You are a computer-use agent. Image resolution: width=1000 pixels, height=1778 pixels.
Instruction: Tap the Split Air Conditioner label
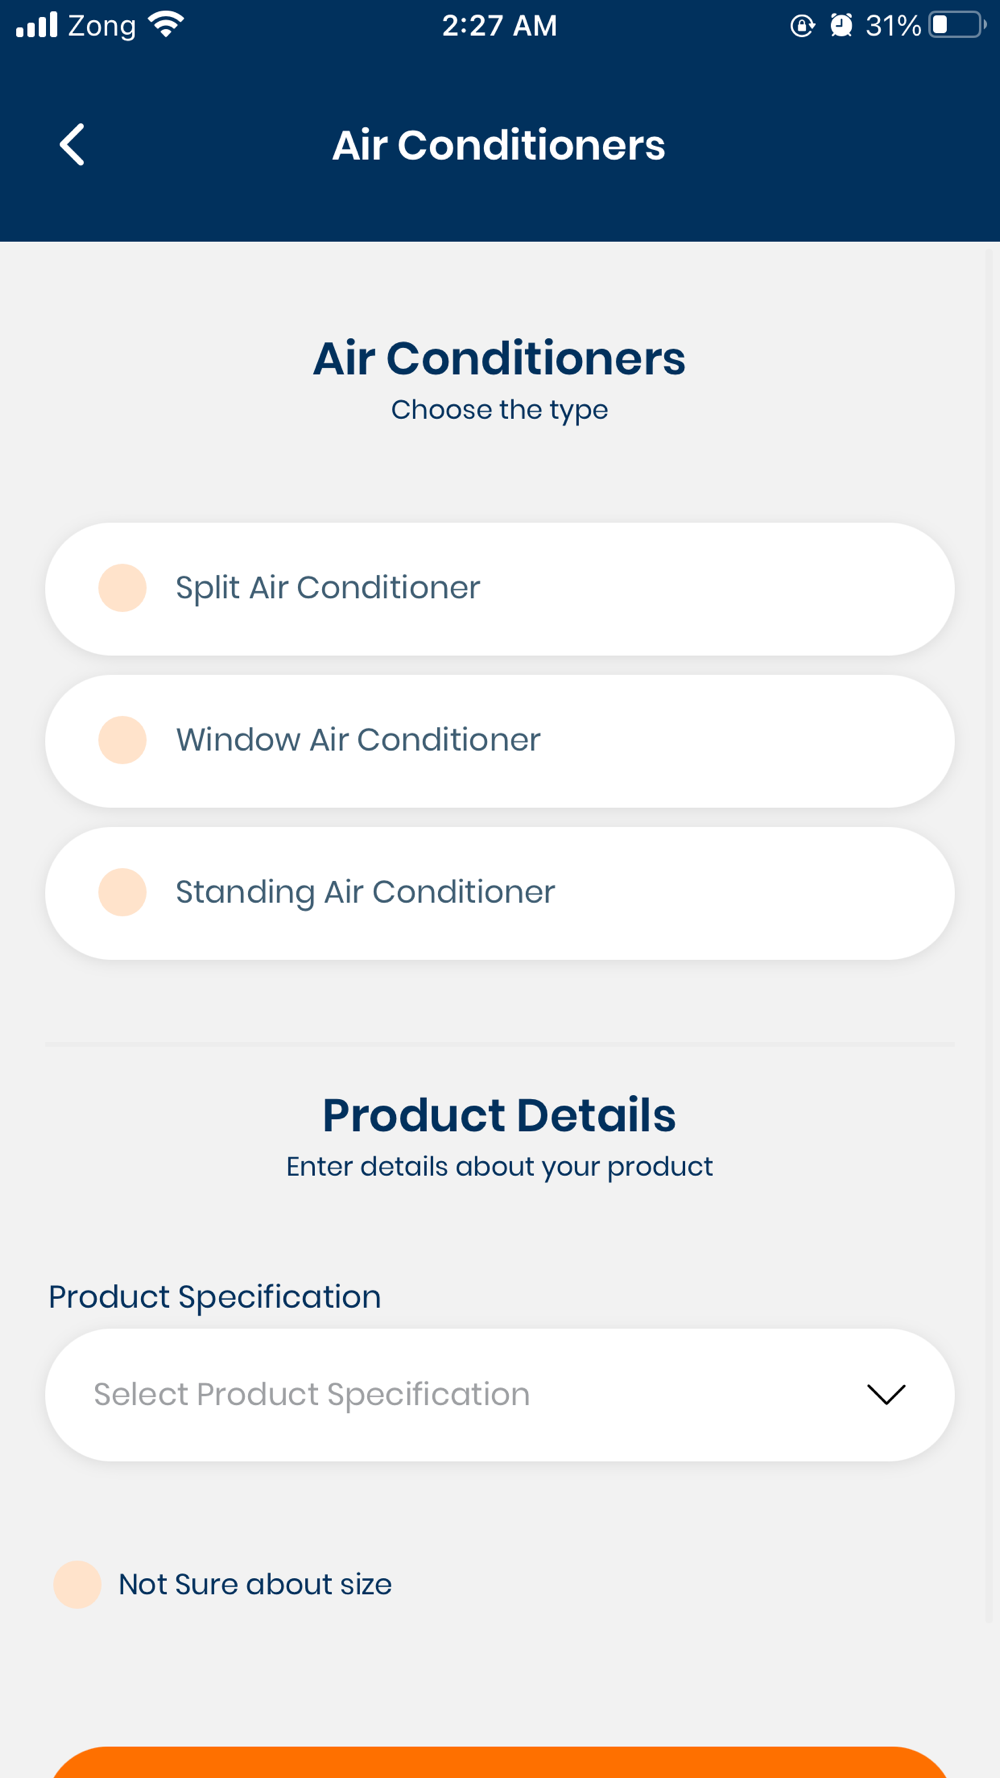[328, 588]
